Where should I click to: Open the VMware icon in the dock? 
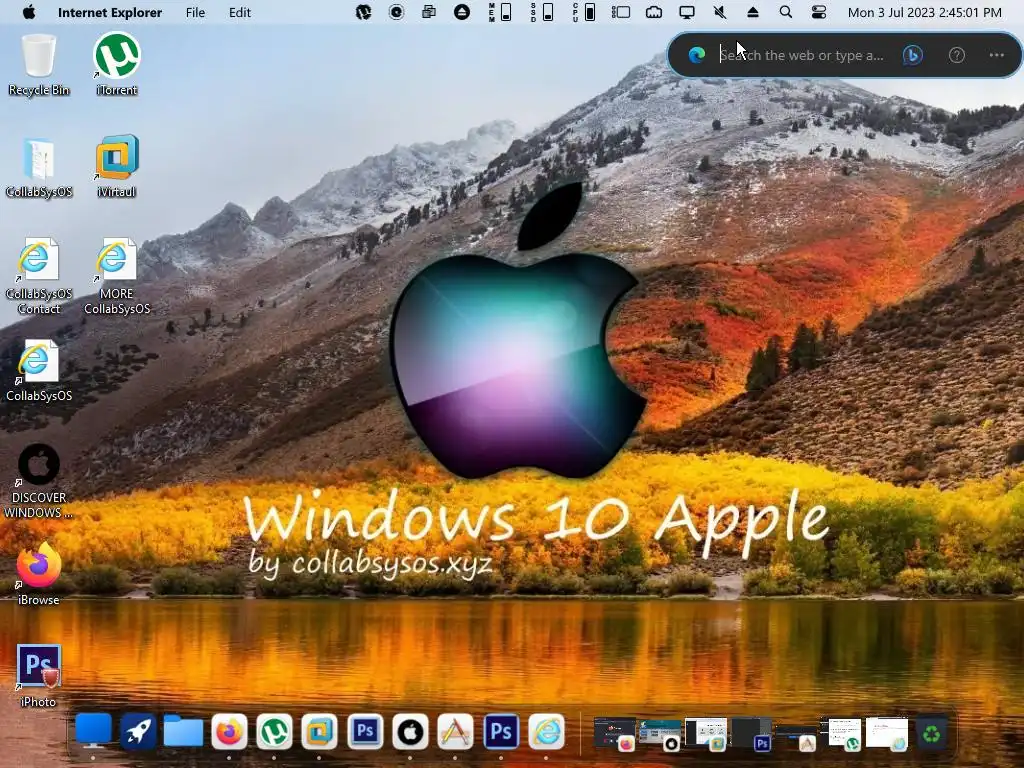point(319,731)
